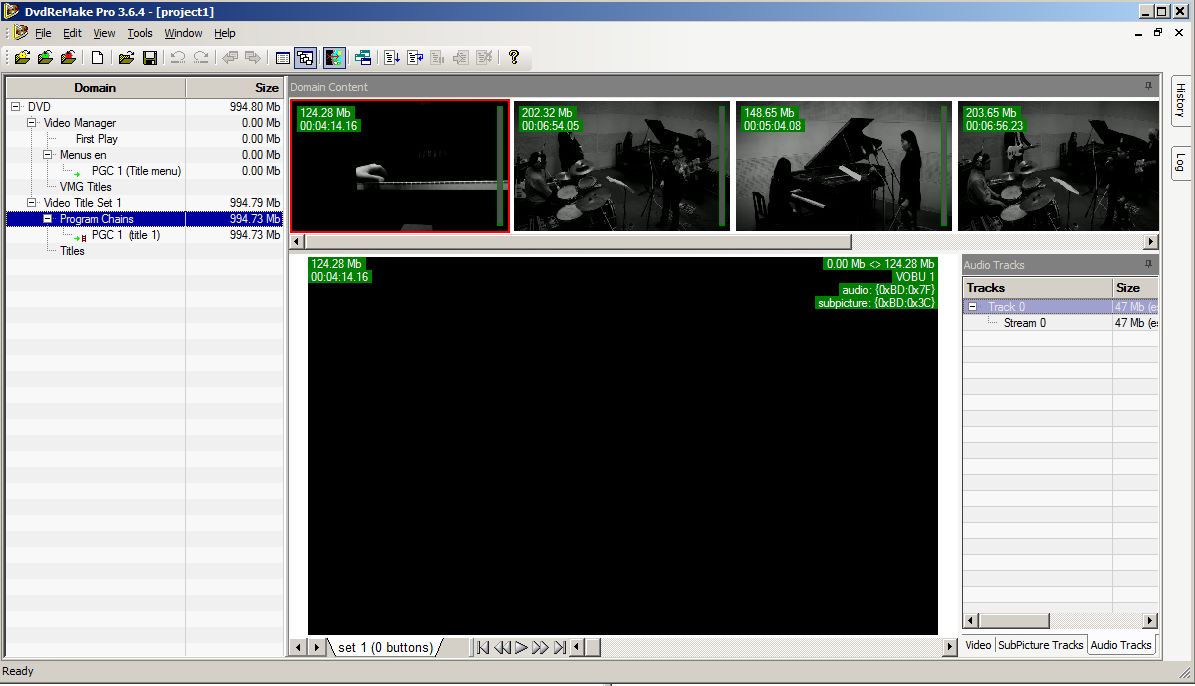Collapse the Program Chains tree node
Image resolution: width=1195 pixels, height=686 pixels.
point(47,219)
